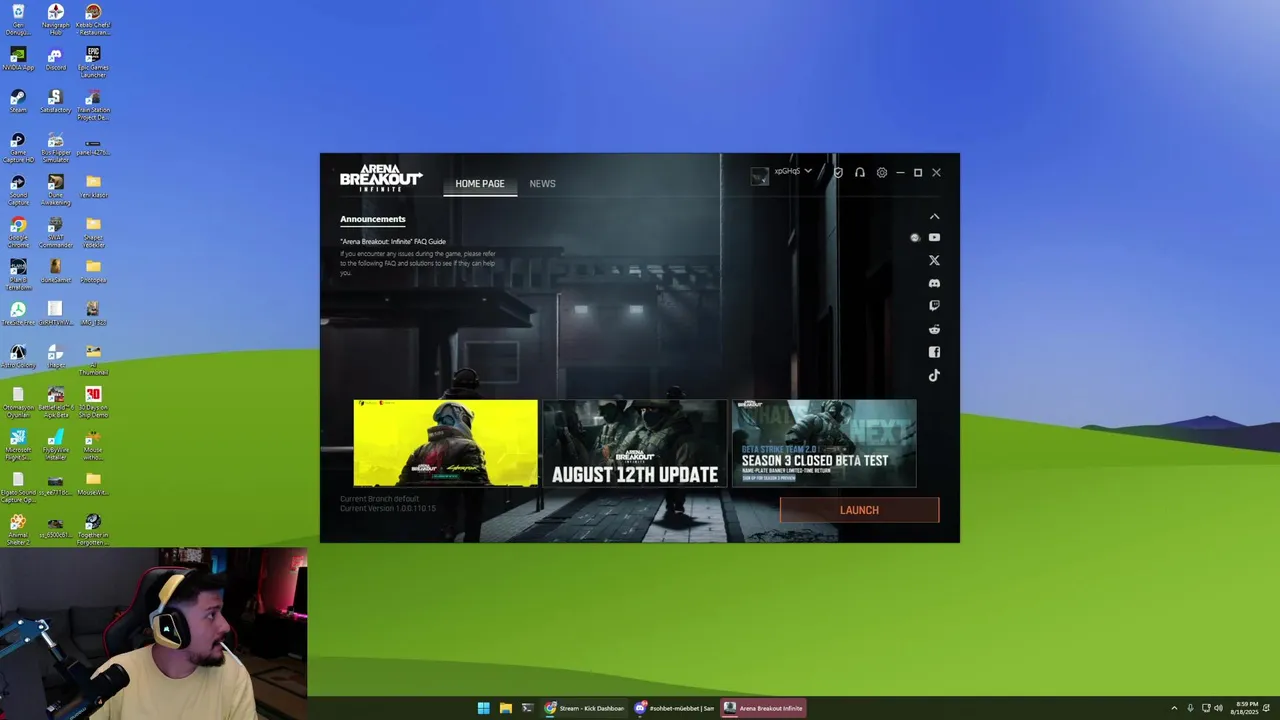1280x720 pixels.
Task: Open the Discord link in launcher sidebar
Action: coord(934,283)
